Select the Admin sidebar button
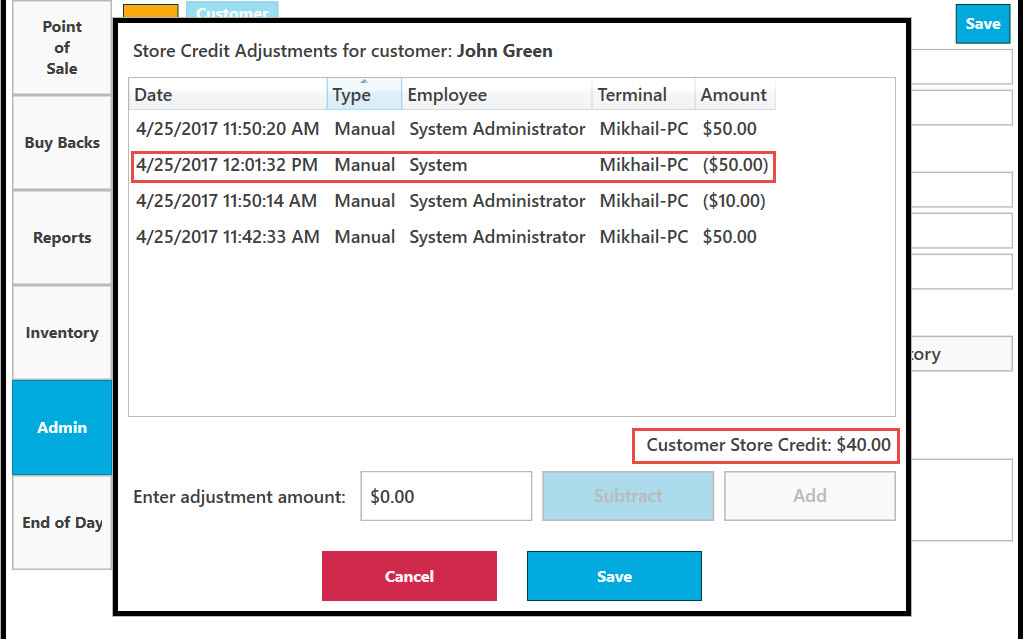Image resolution: width=1023 pixels, height=639 pixels. pos(62,428)
